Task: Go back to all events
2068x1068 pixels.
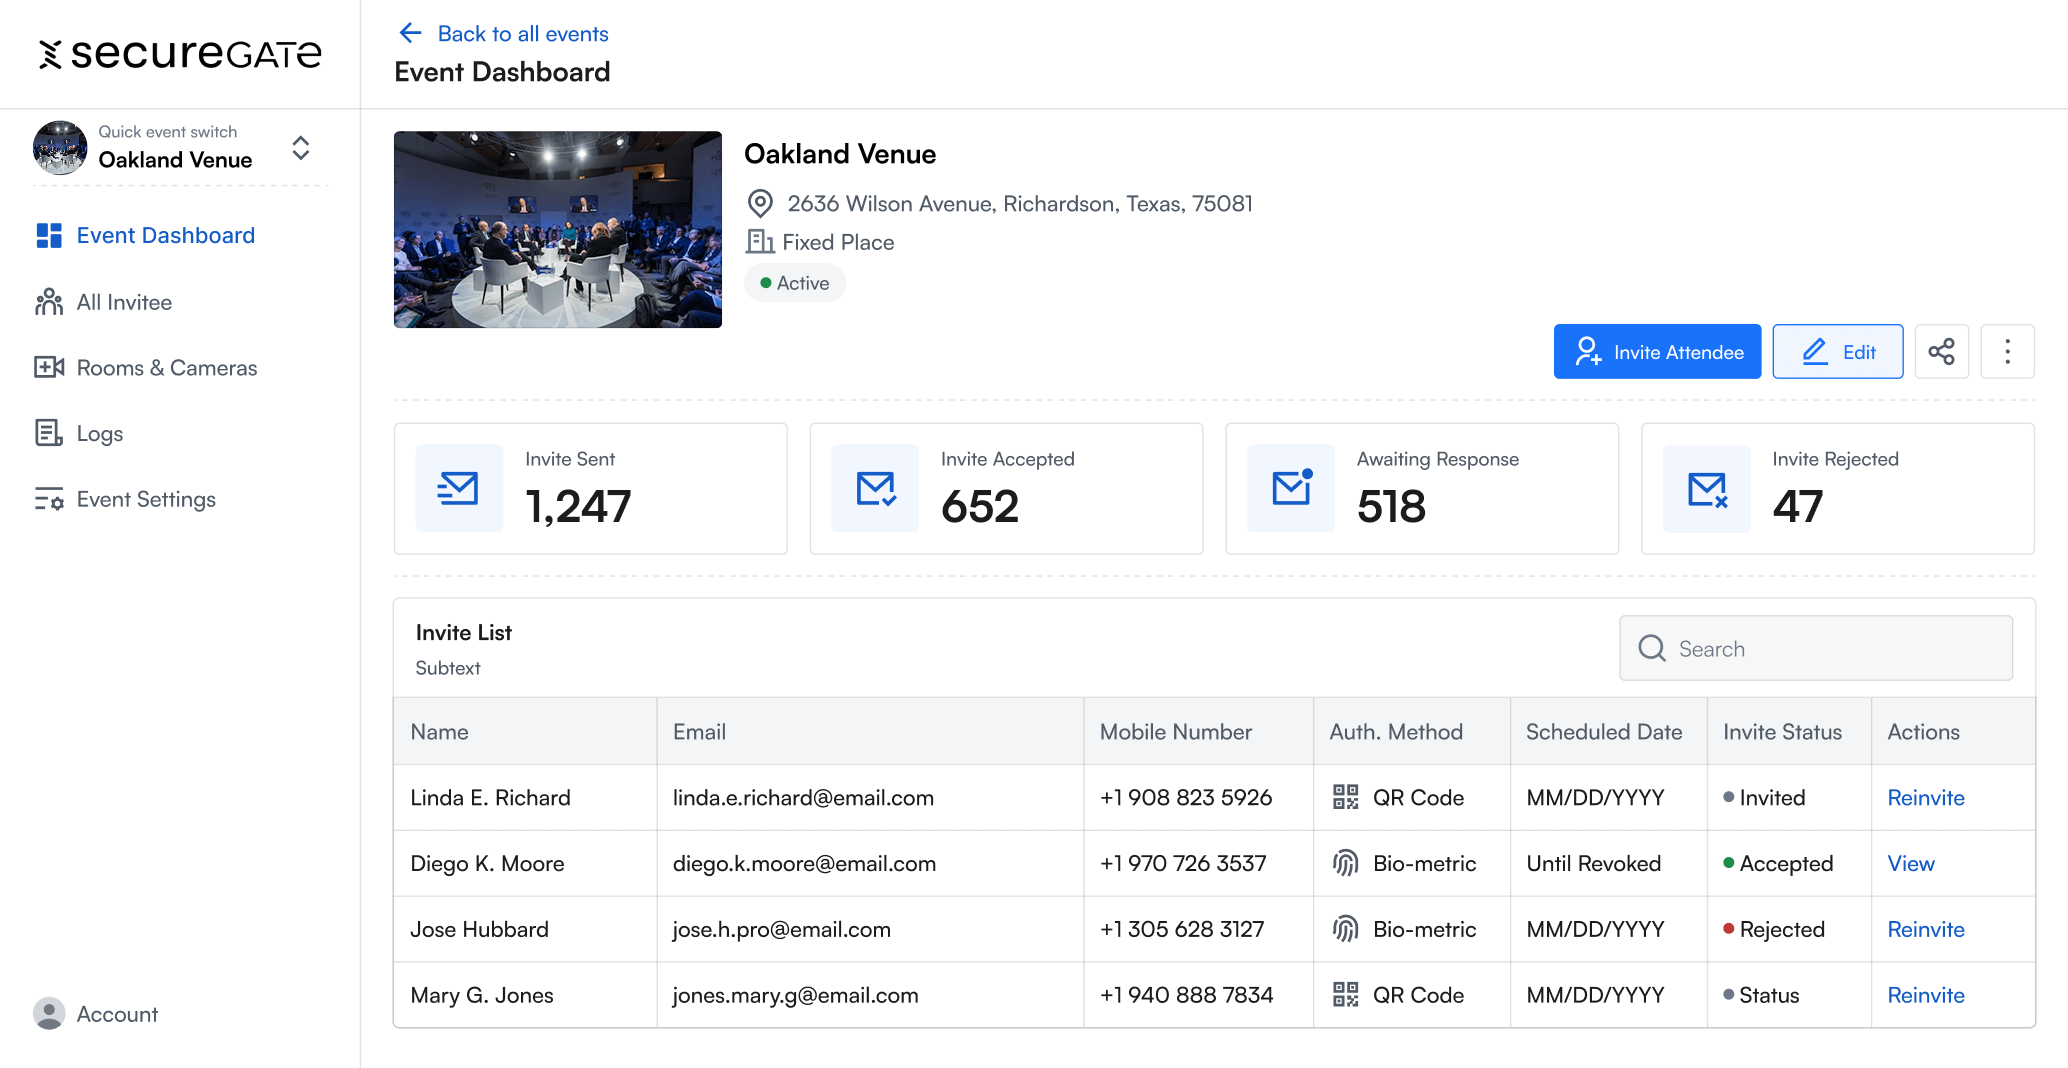Action: 523,33
